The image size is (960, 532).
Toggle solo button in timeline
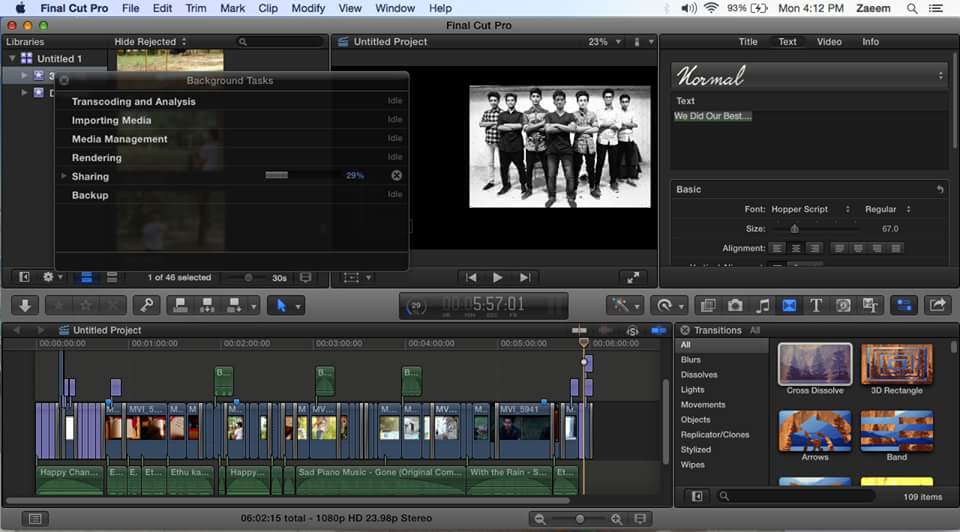[x=632, y=331]
